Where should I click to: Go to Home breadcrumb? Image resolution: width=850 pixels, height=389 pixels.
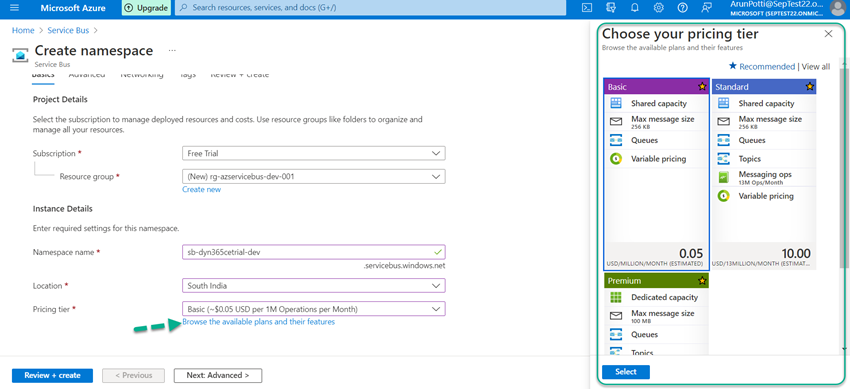(23, 30)
